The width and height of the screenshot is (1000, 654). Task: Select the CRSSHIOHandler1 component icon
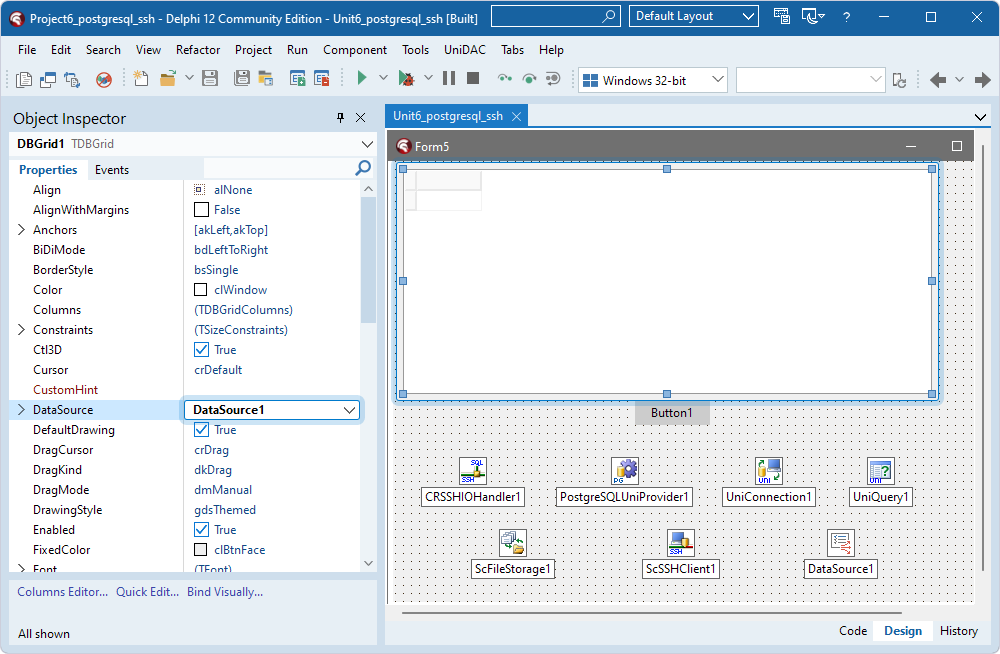pyautogui.click(x=472, y=471)
